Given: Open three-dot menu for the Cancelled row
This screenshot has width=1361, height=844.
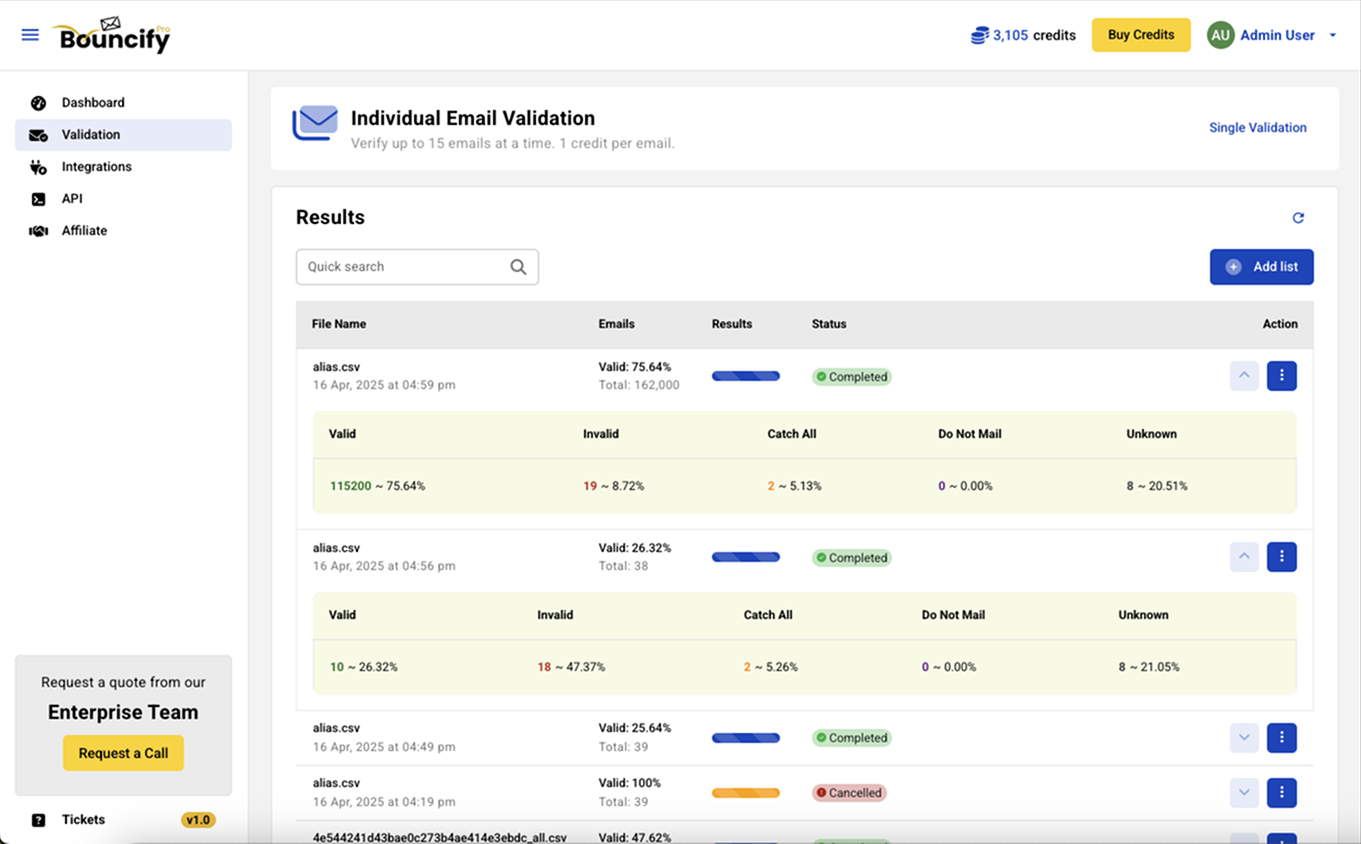Looking at the screenshot, I should [1281, 793].
